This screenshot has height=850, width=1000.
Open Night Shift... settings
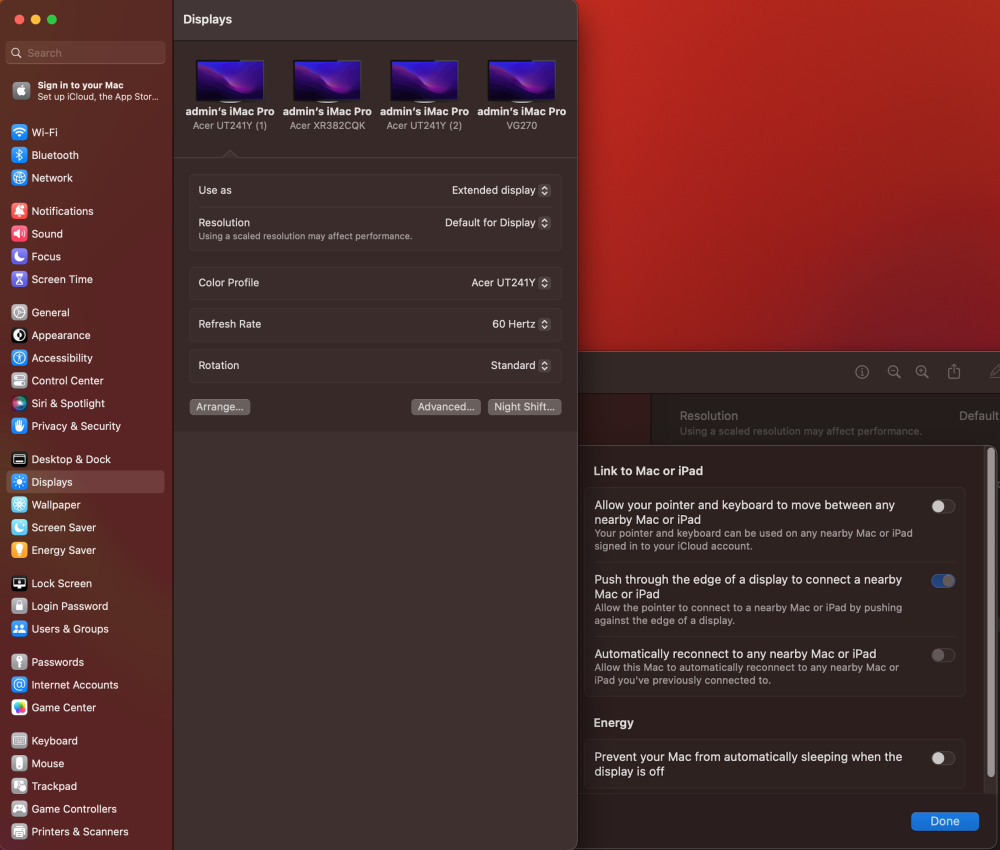pyautogui.click(x=524, y=407)
